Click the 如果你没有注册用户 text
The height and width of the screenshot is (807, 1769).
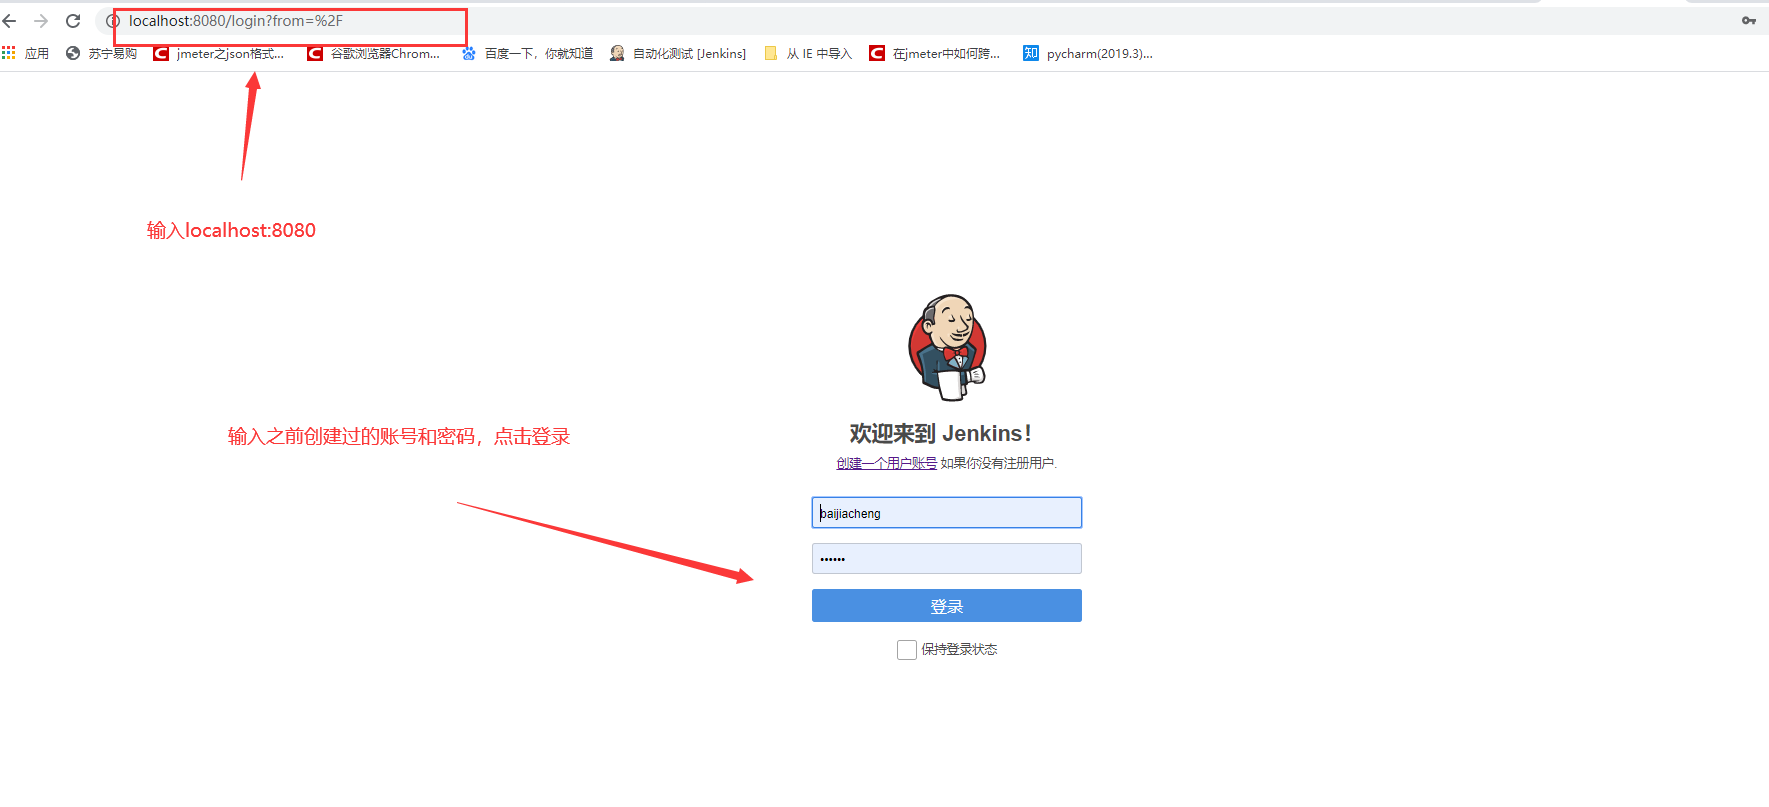point(998,463)
